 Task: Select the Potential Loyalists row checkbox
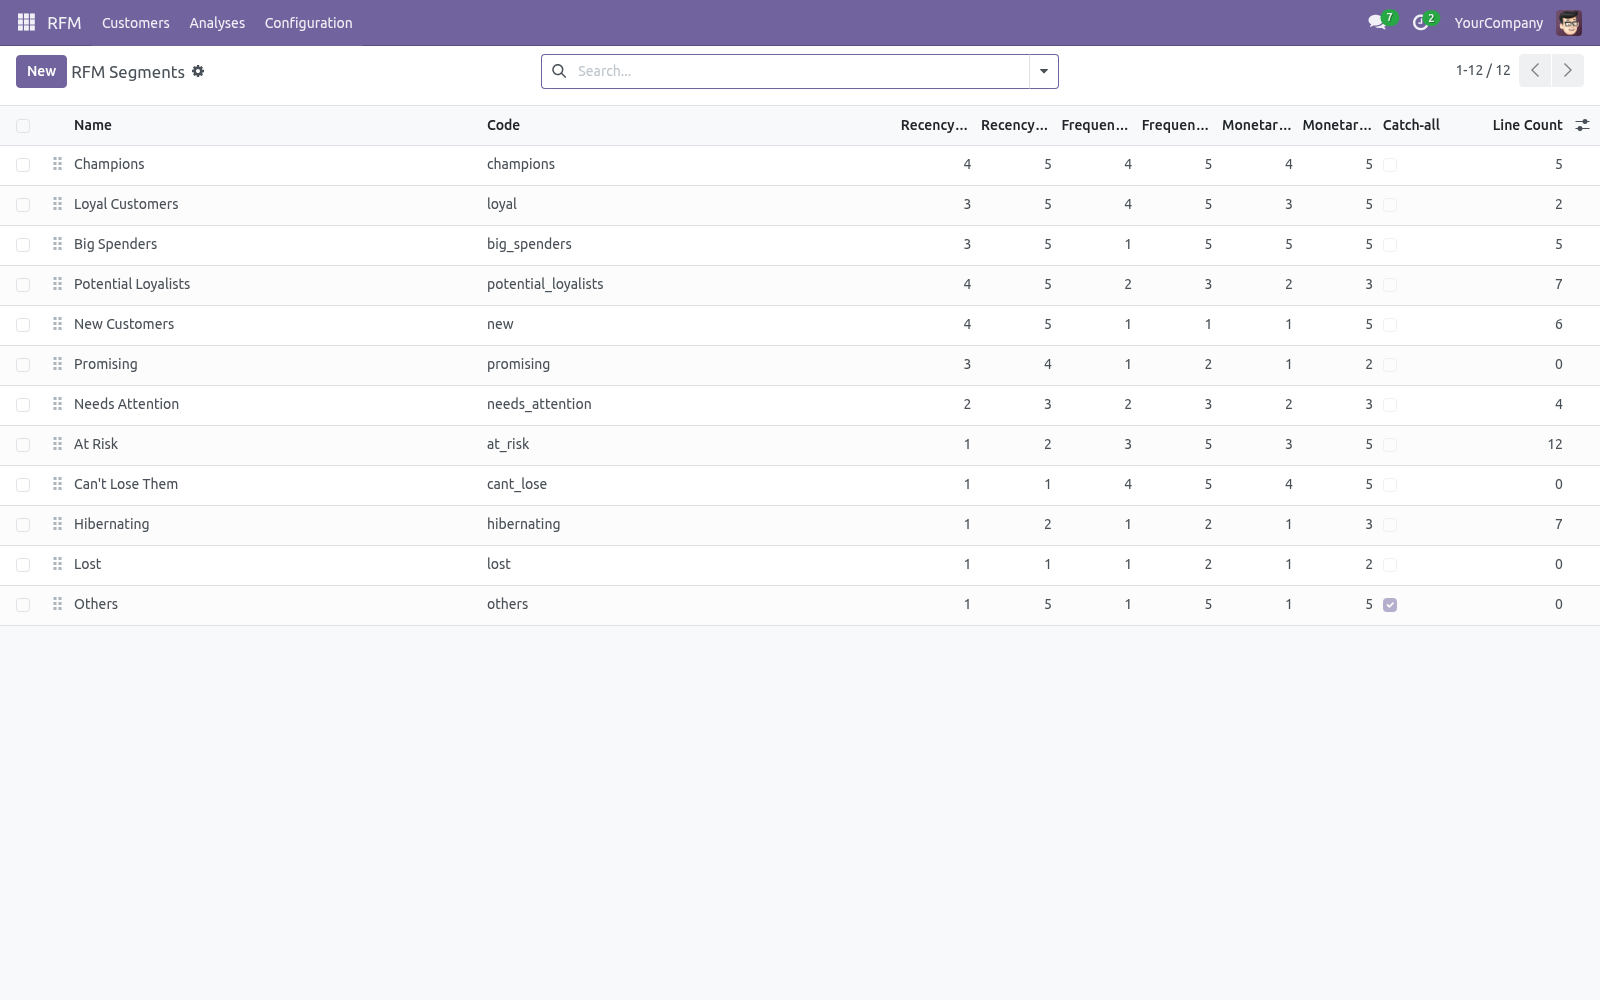tap(23, 285)
